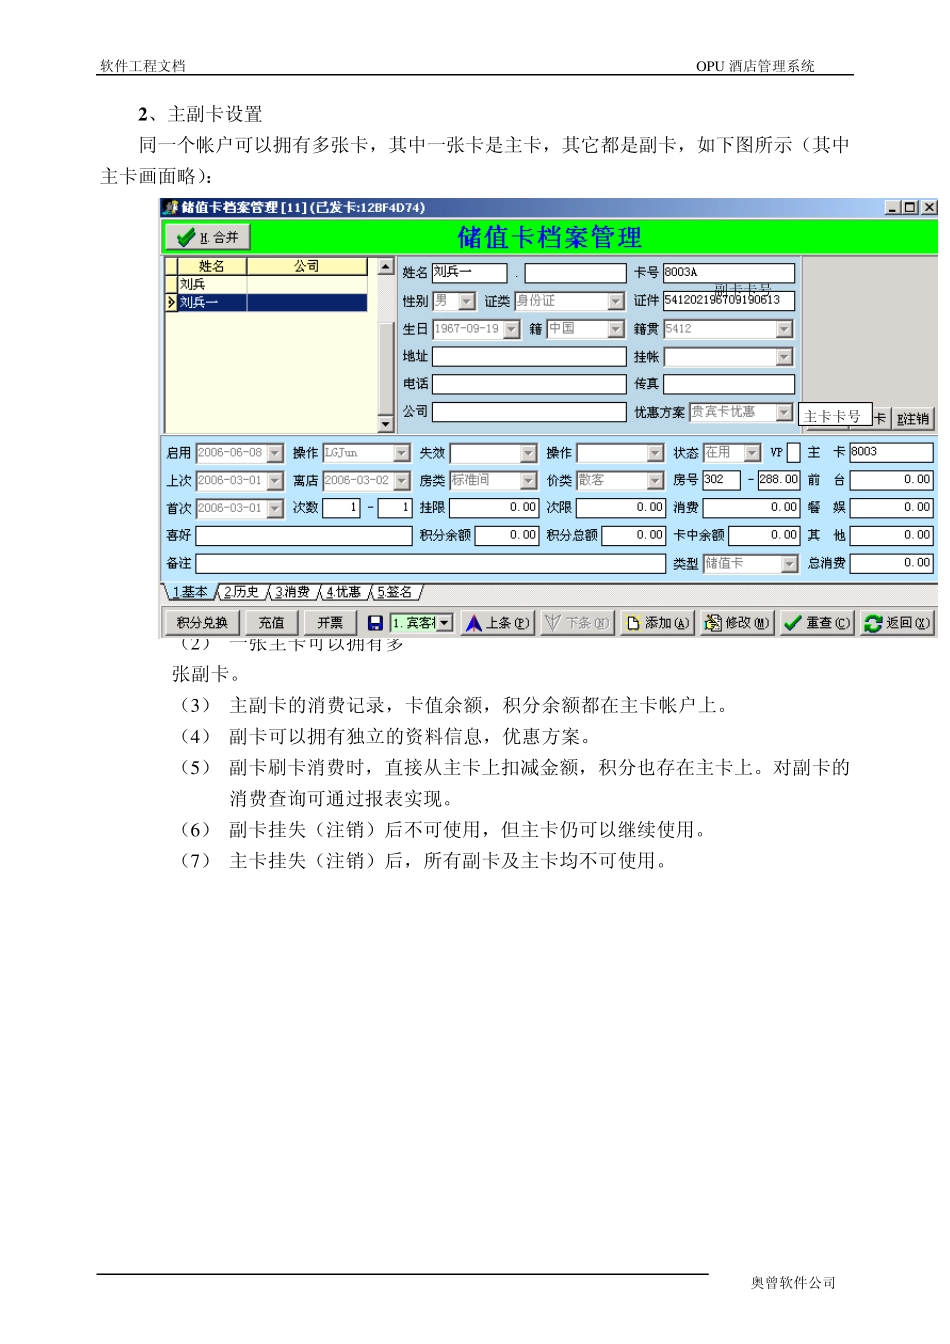This screenshot has width=950, height=1344.
Task: Open the 房类 dropdown
Action: [529, 481]
